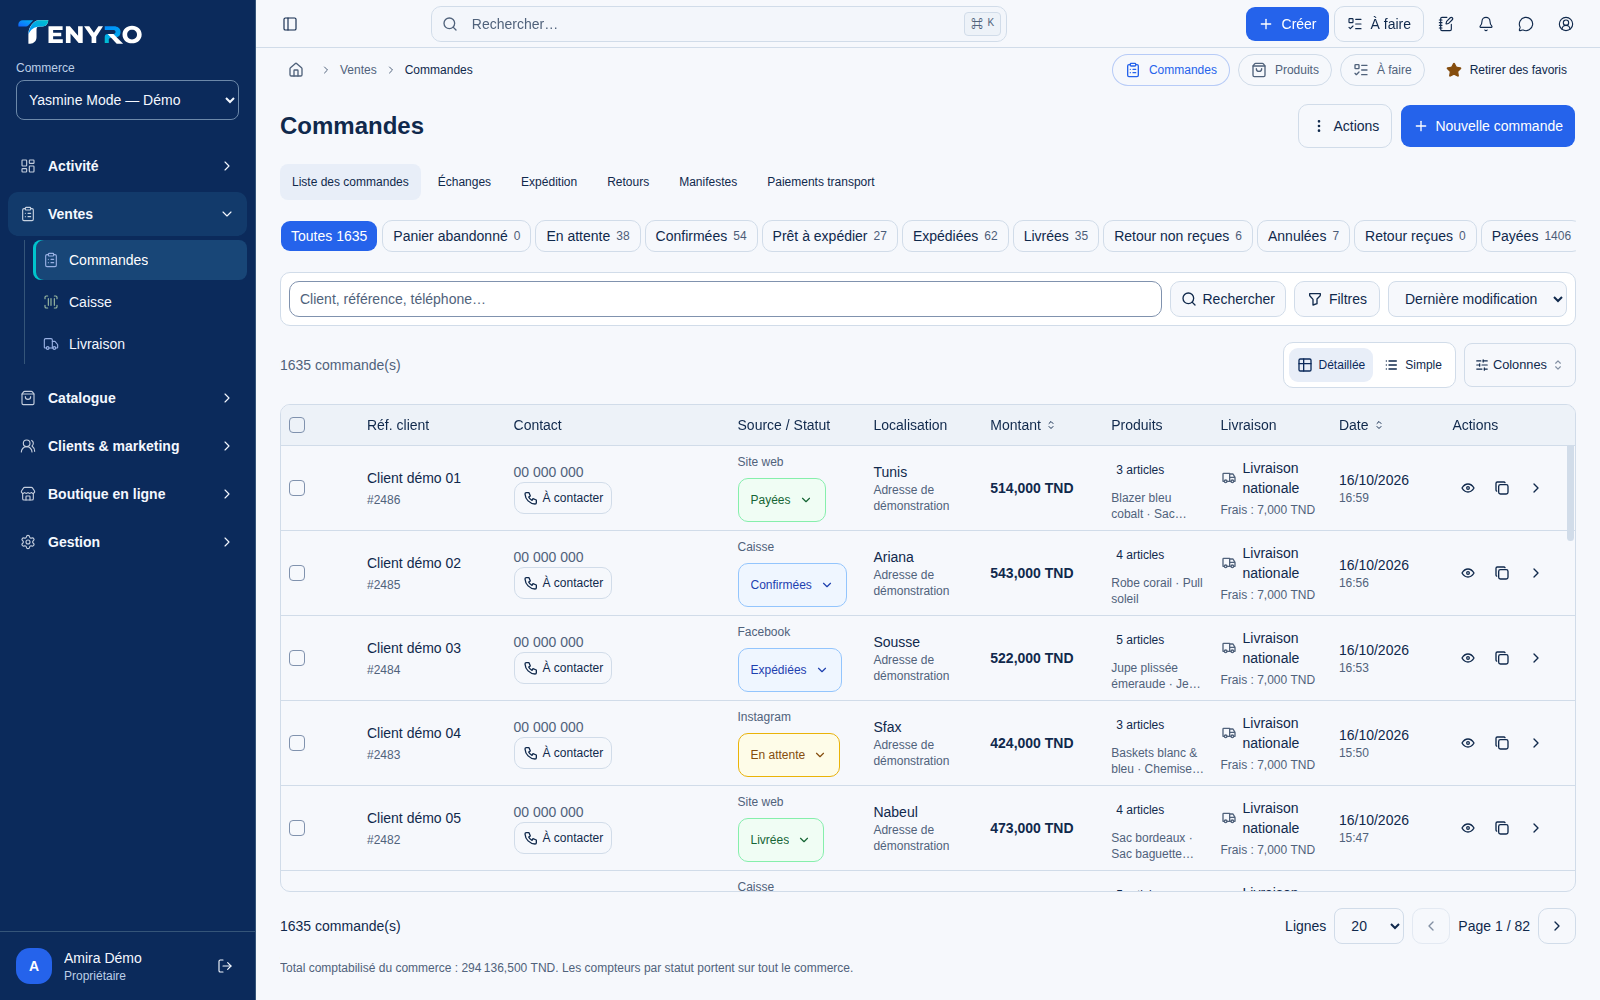The height and width of the screenshot is (1000, 1600).
Task: View details of order #2486 with eye icon
Action: tap(1468, 488)
